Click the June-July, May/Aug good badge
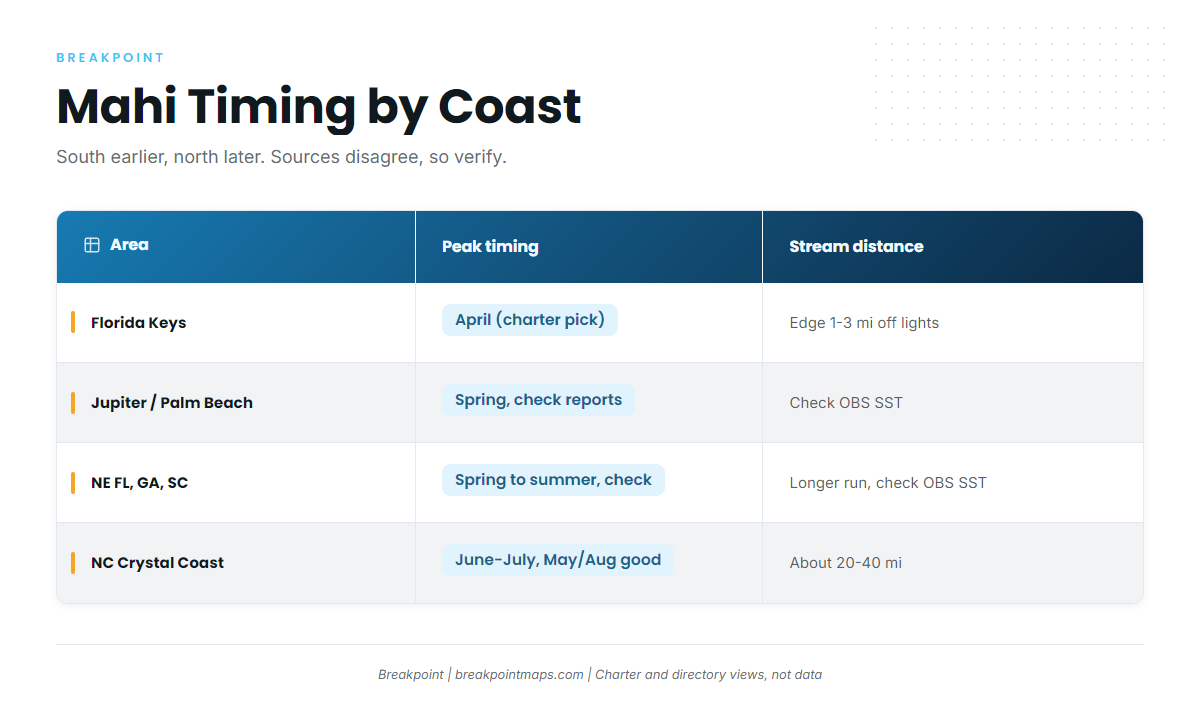The width and height of the screenshot is (1200, 708). click(558, 560)
